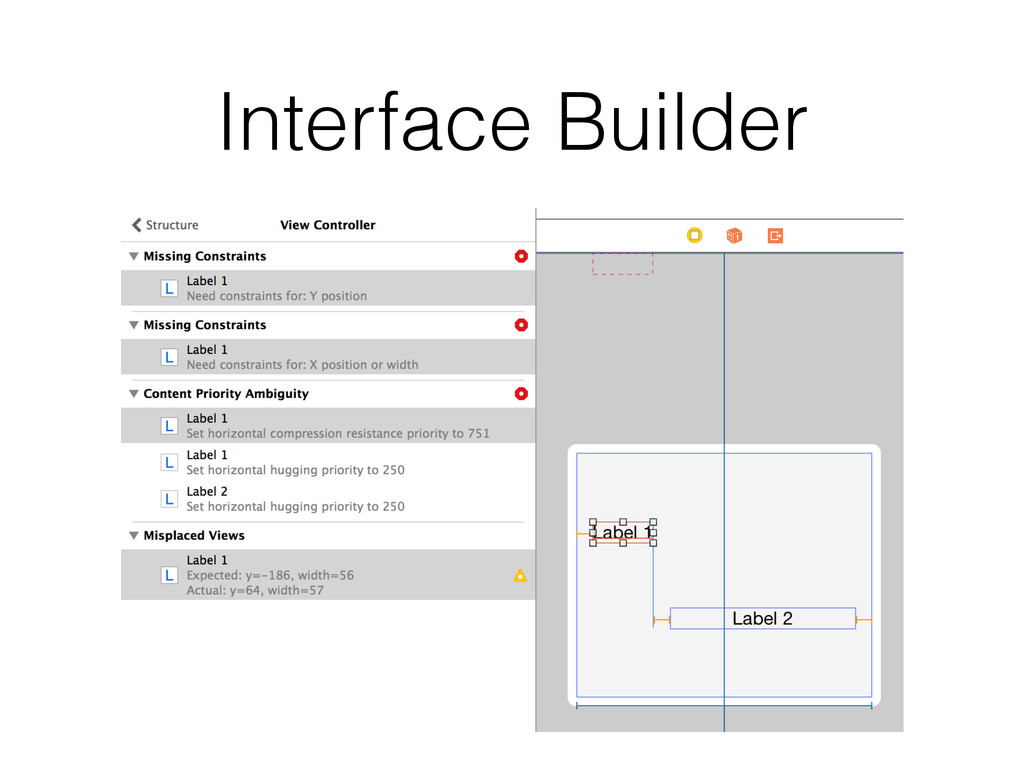Collapse Misplaced Views section
1024x768 pixels.
pos(134,535)
